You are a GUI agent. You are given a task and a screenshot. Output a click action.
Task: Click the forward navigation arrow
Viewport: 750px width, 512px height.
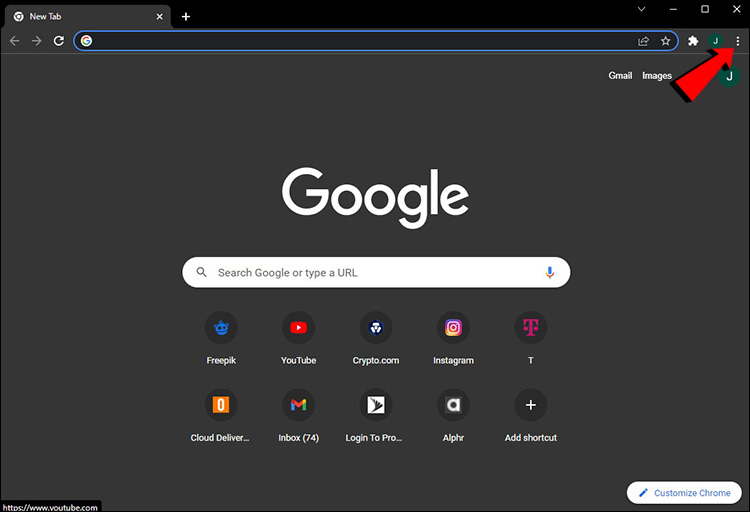coord(36,41)
